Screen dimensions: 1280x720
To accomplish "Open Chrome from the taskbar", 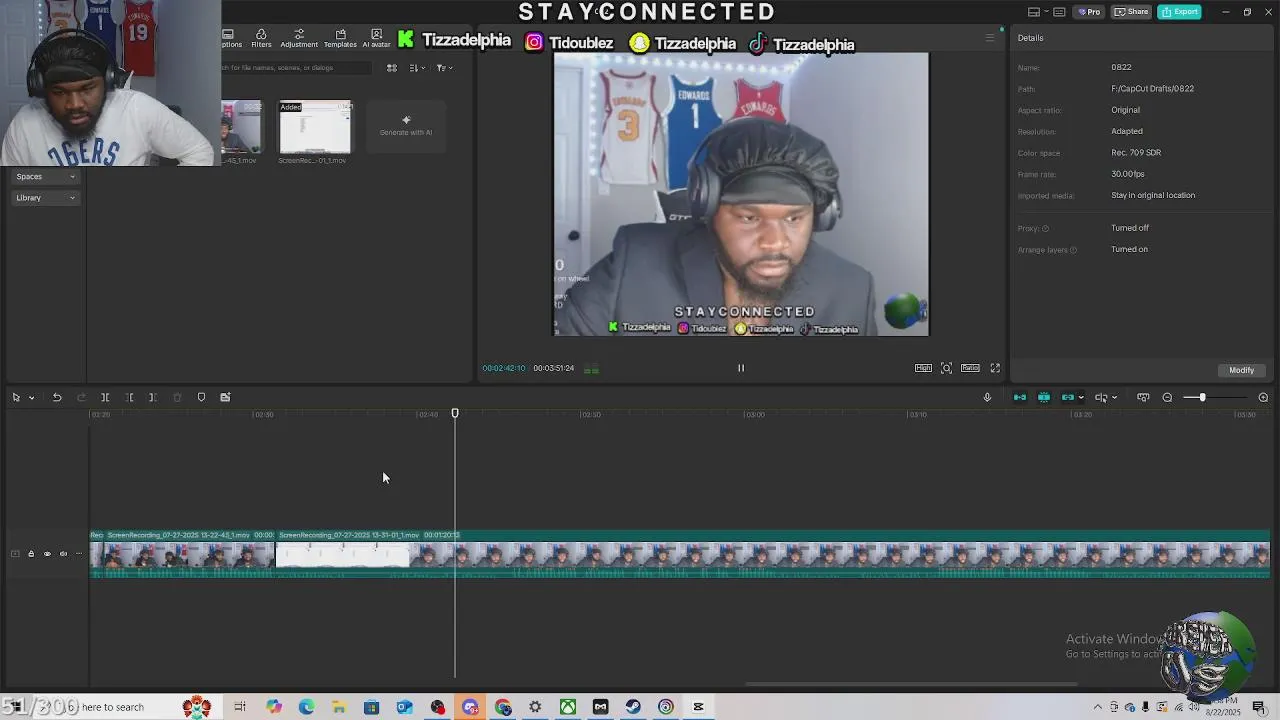I will [503, 707].
